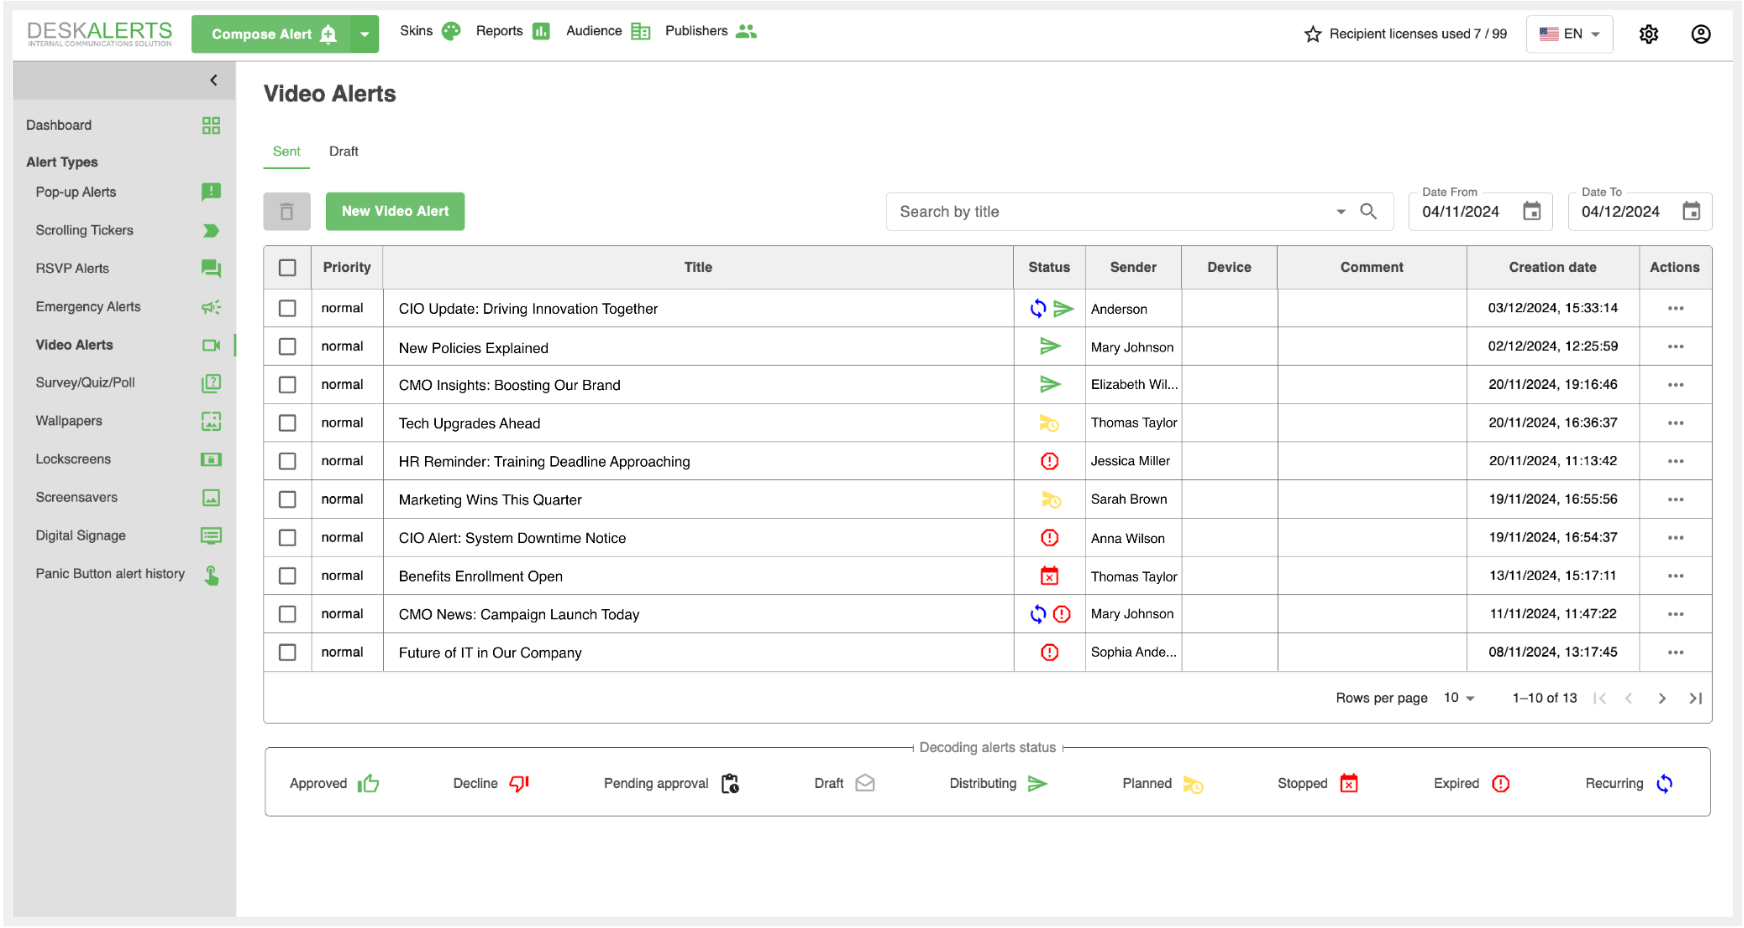Open the EN language selector
The height and width of the screenshot is (928, 1744).
click(1568, 34)
